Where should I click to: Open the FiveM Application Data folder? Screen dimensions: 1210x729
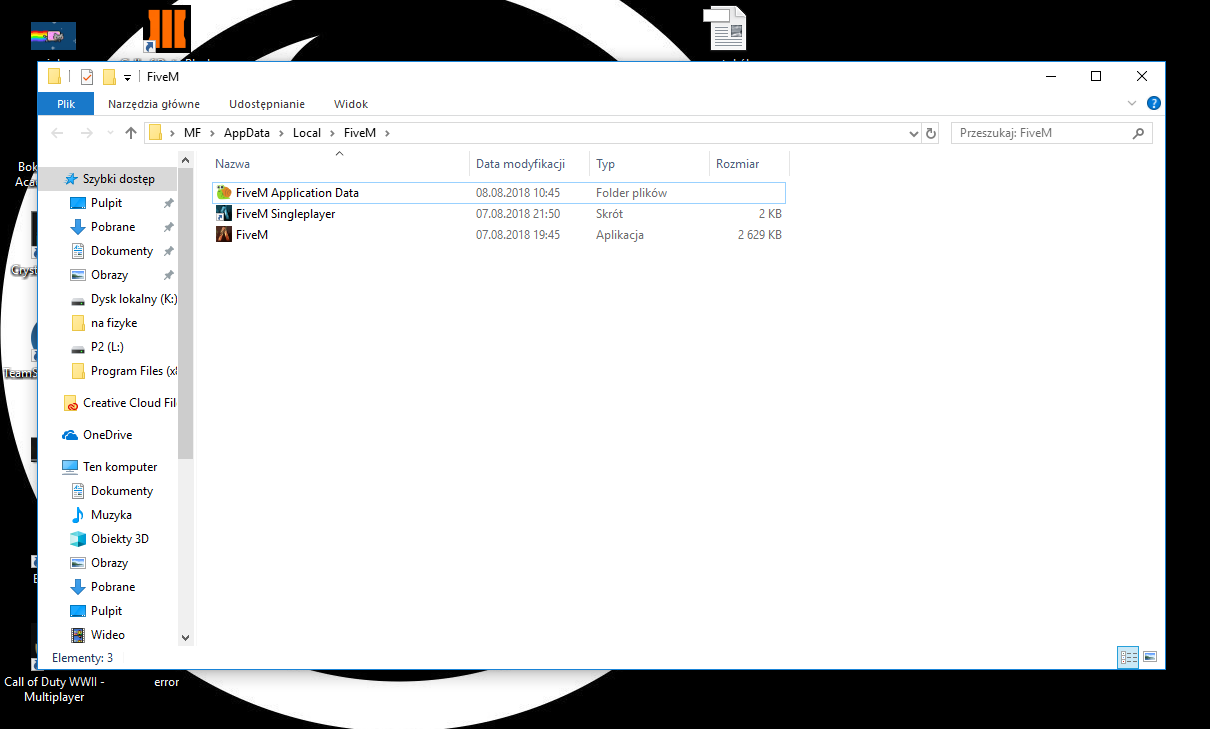coord(296,193)
